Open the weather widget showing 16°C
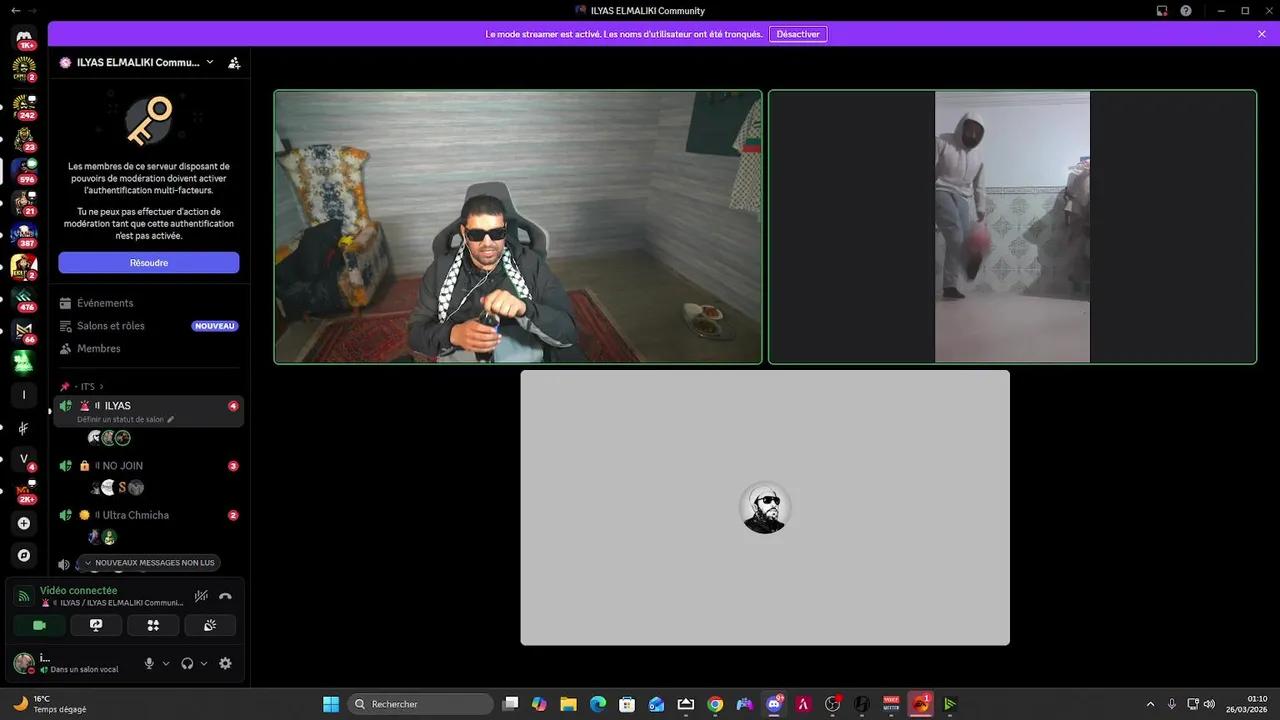Viewport: 1280px width, 720px height. [50, 704]
